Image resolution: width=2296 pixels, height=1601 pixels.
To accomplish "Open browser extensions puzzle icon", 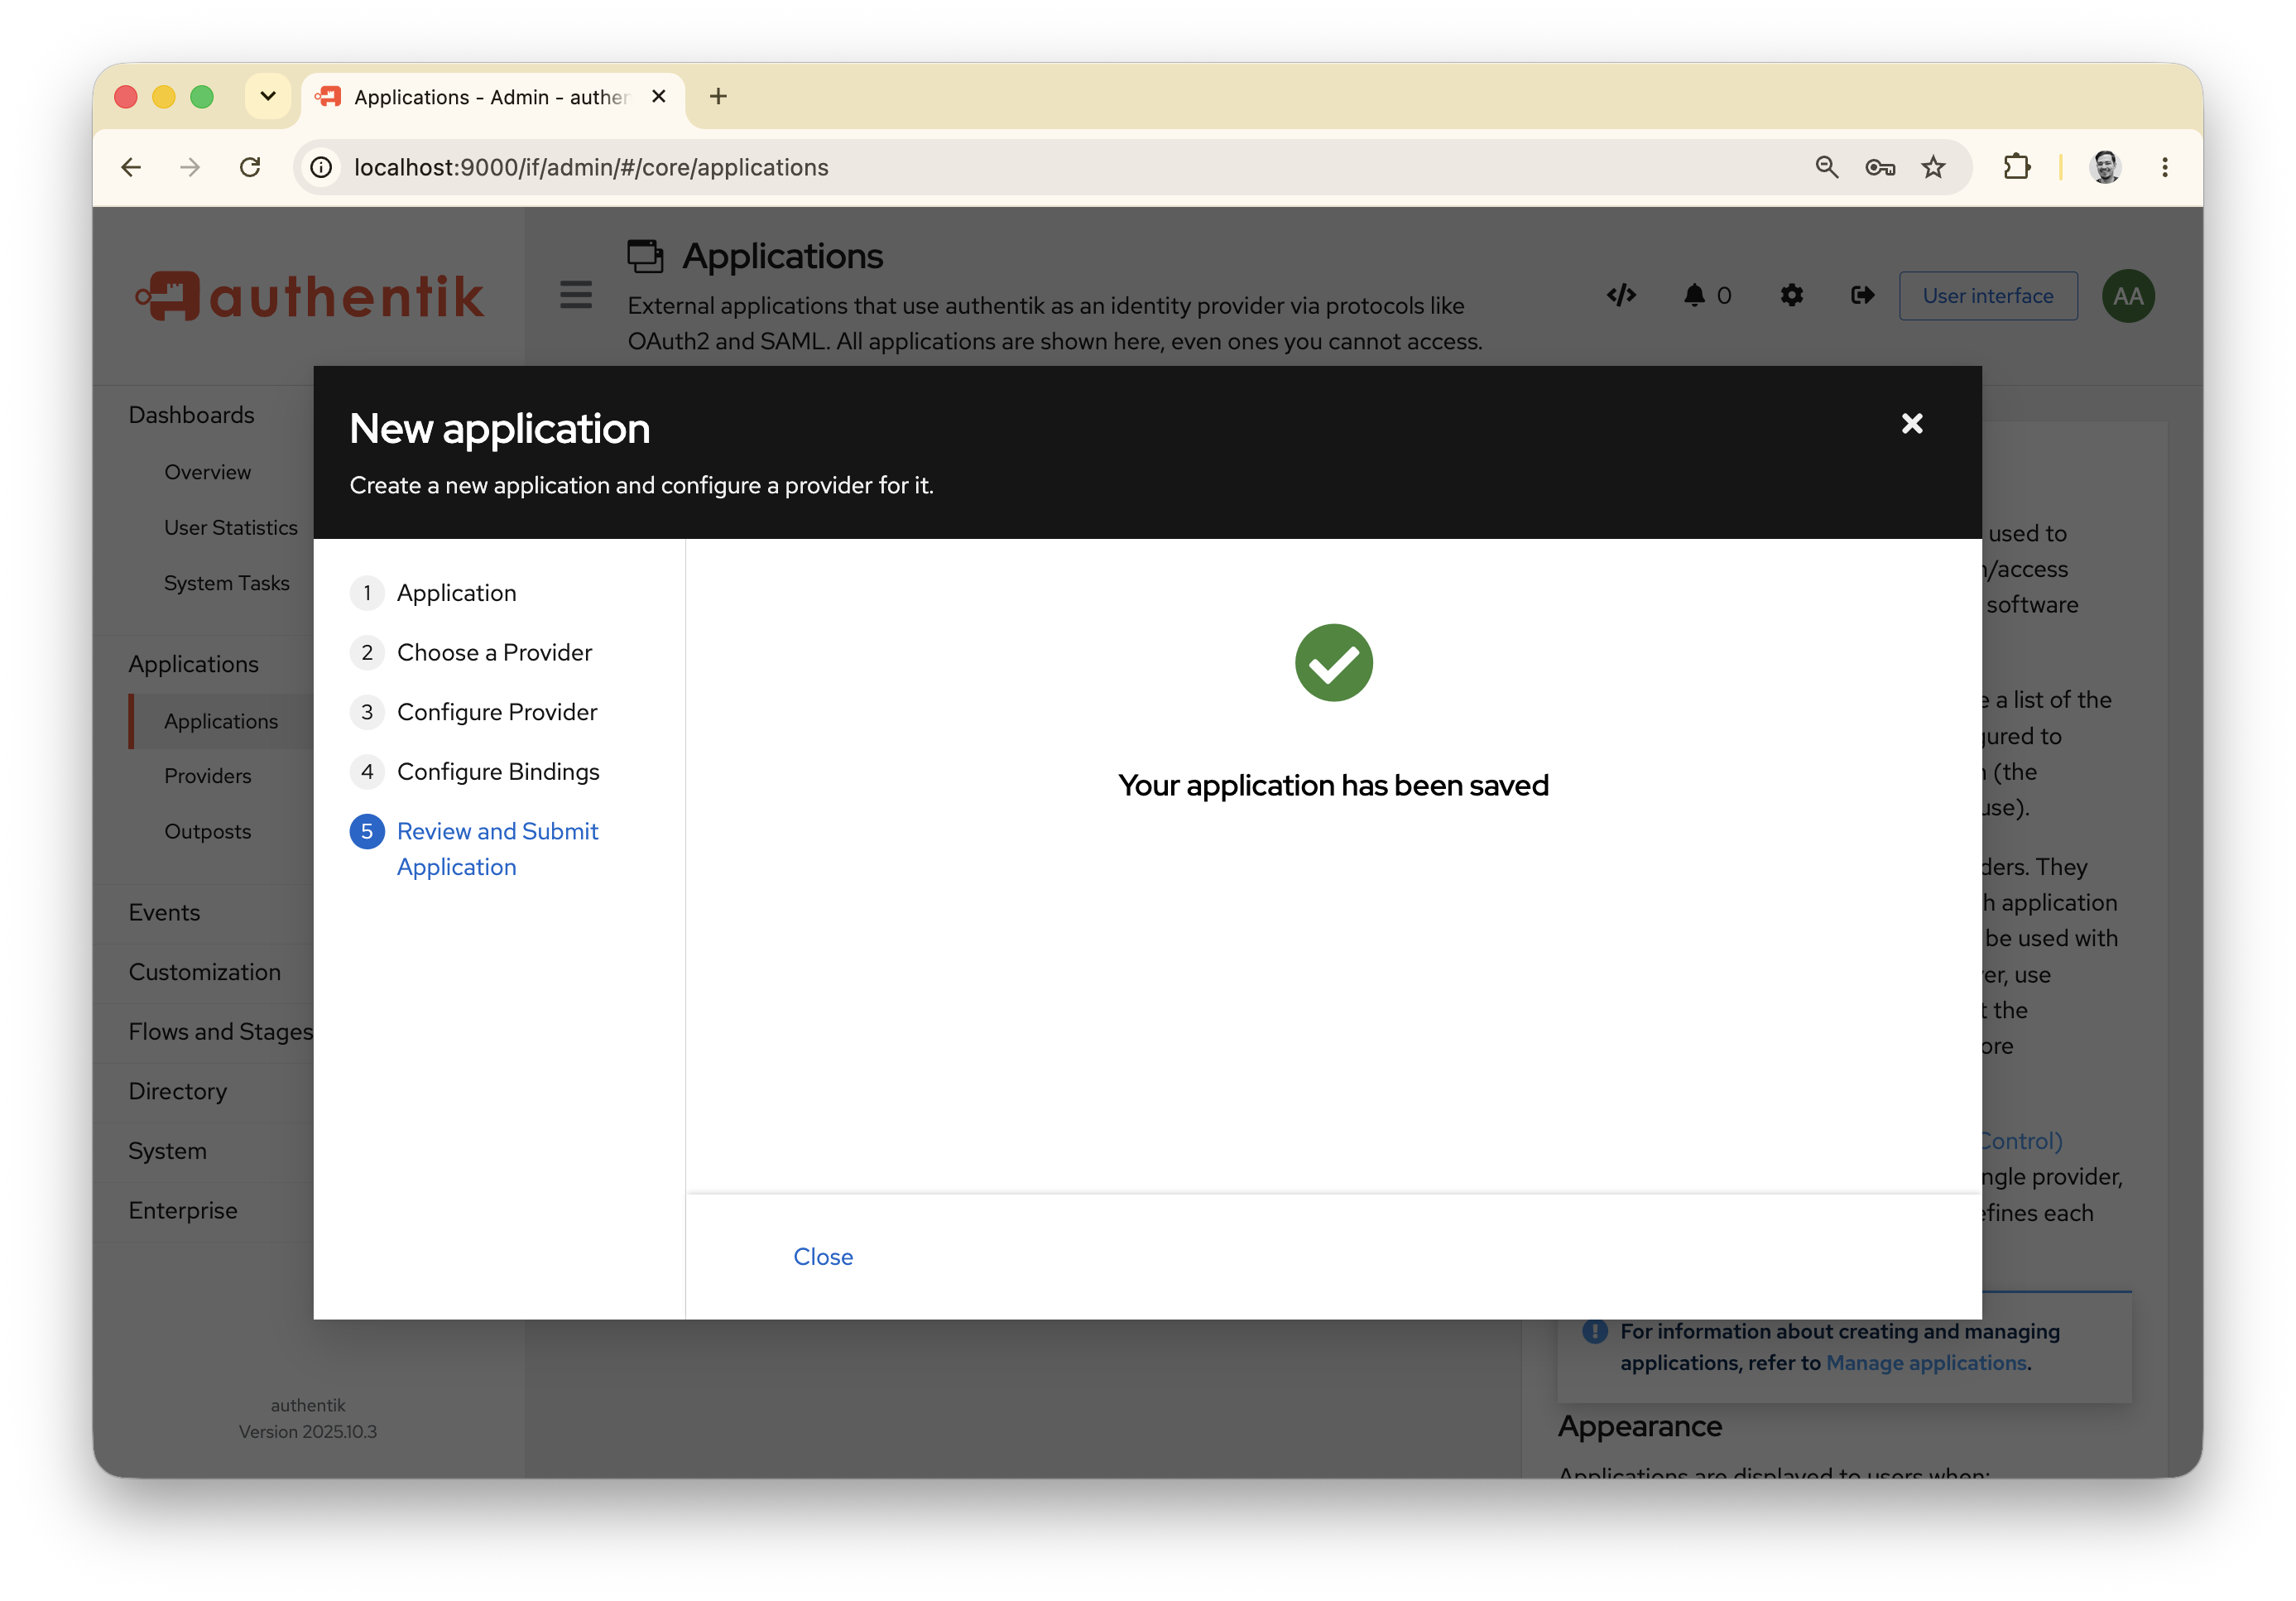I will tap(2017, 167).
